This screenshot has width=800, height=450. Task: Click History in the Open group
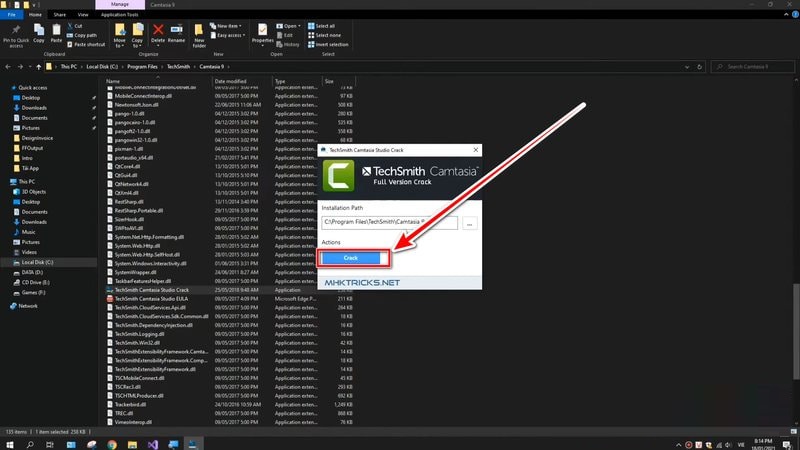288,44
